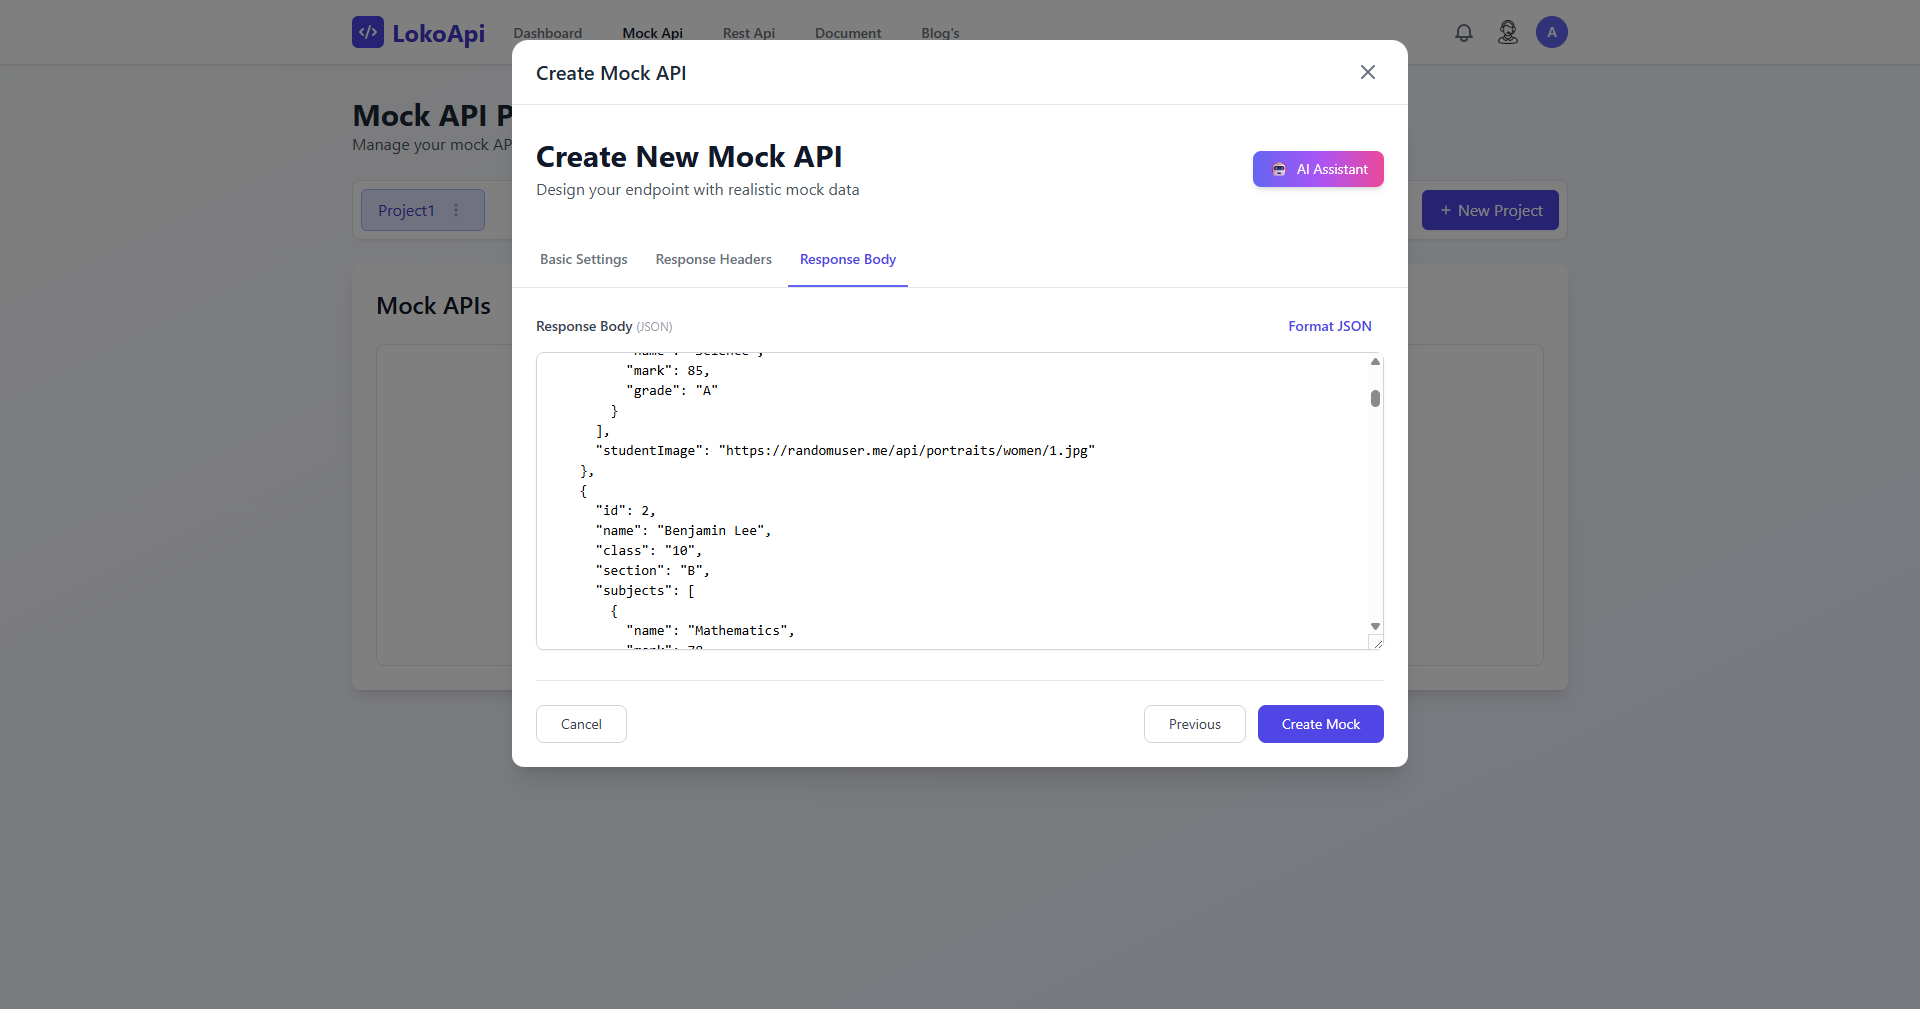
Task: Click the "mark": 85 line
Action: point(668,371)
